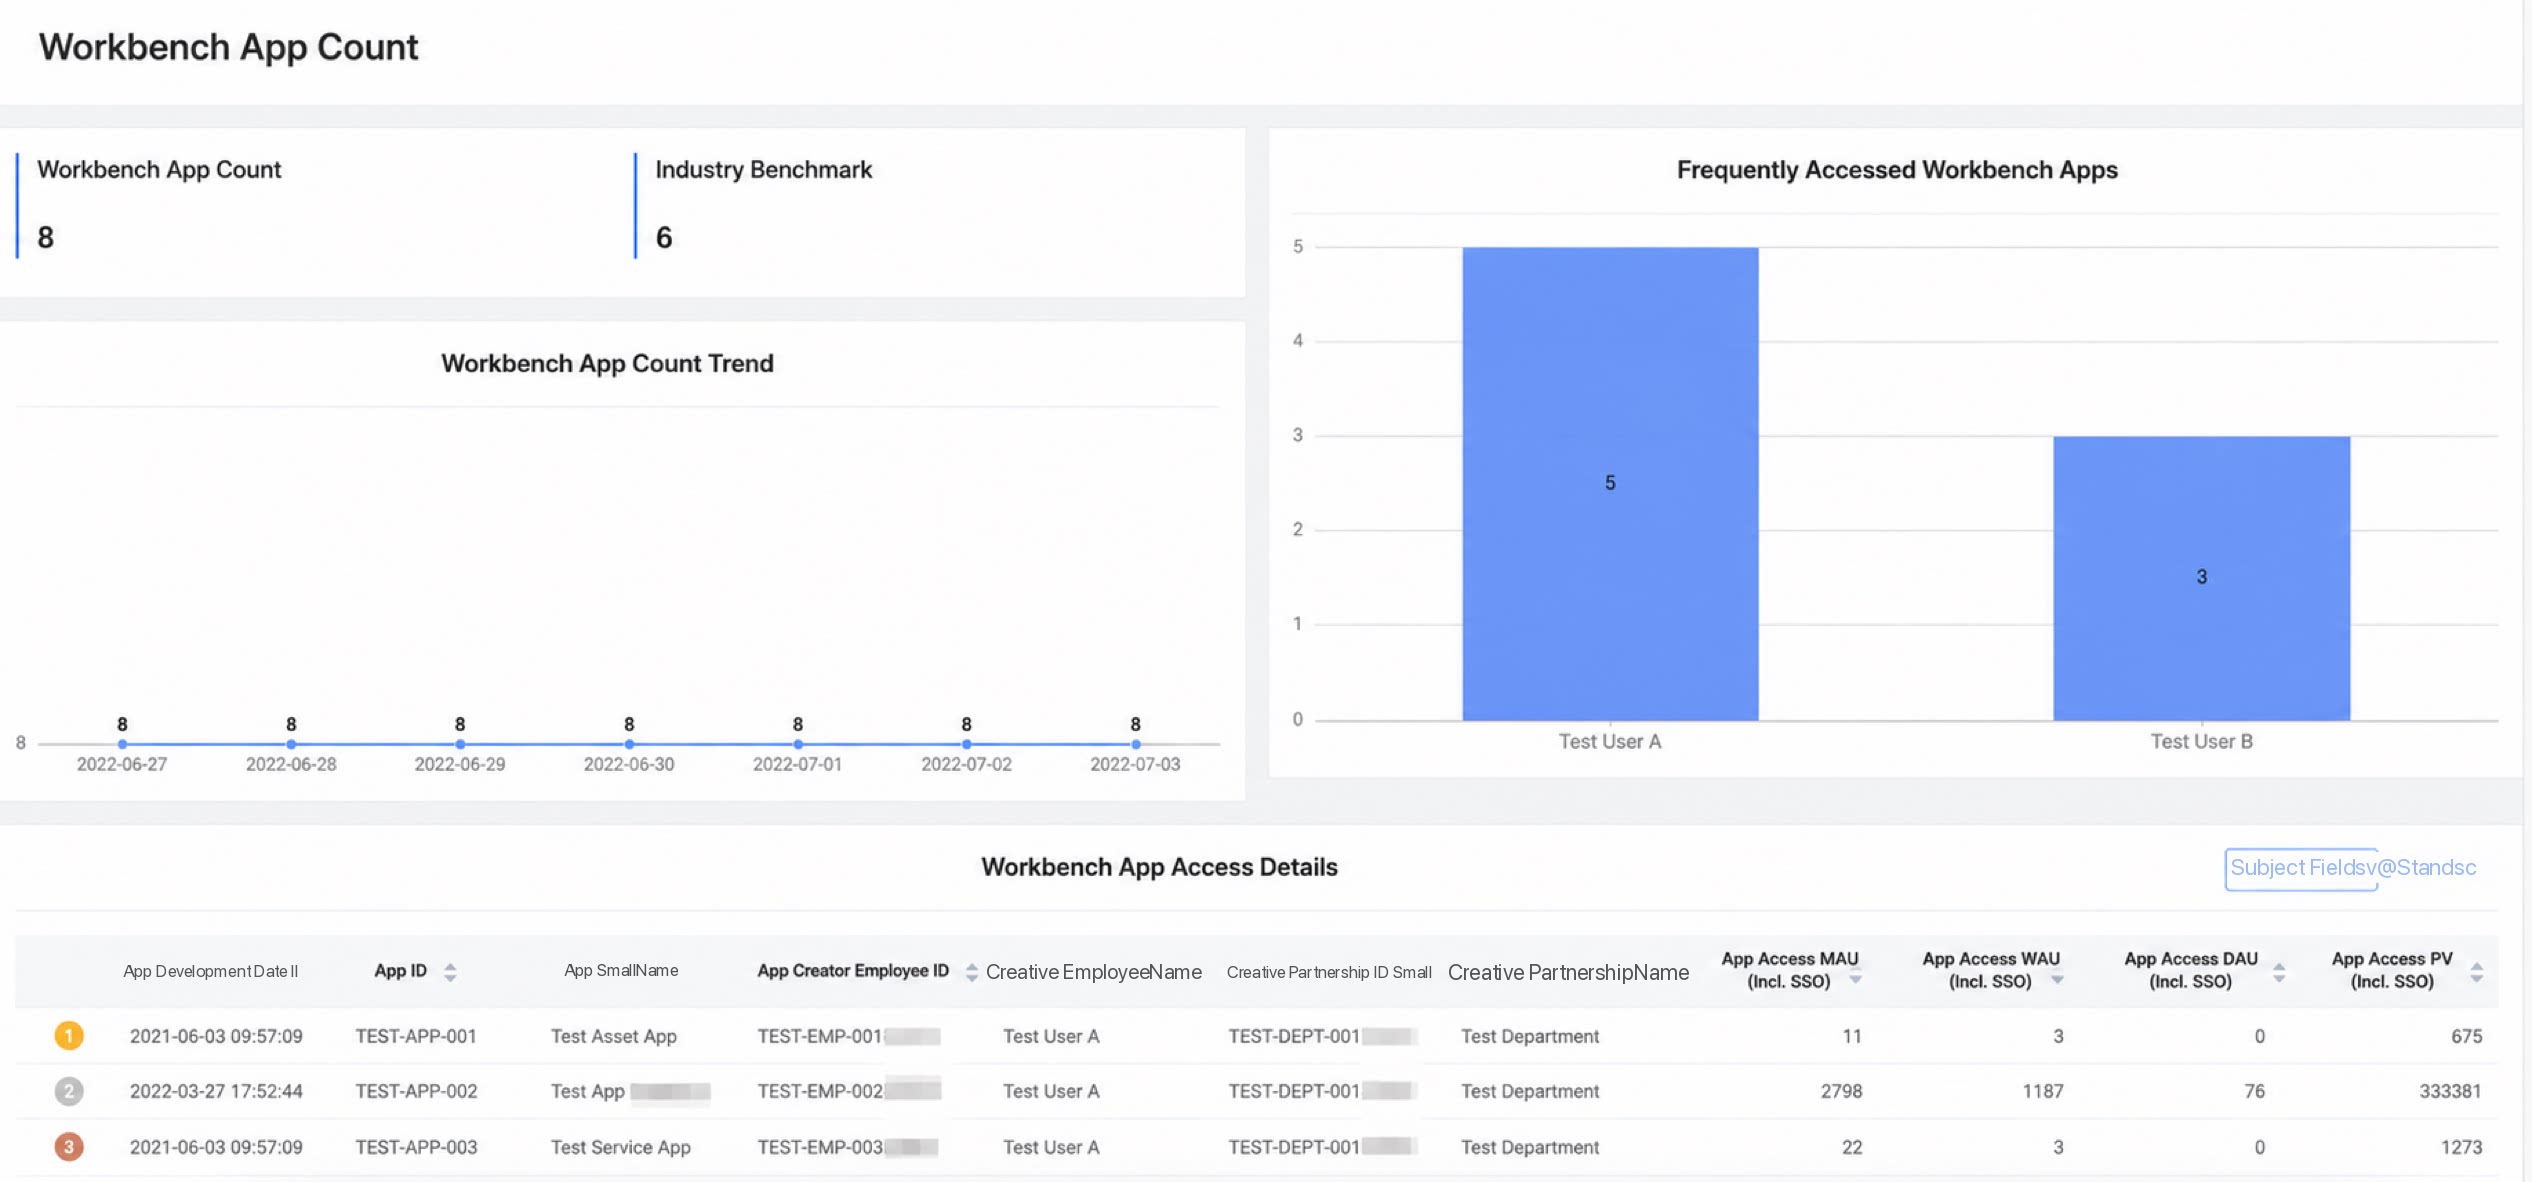Sort by App Access PV arrows
The height and width of the screenshot is (1182, 2532).
[x=2476, y=971]
